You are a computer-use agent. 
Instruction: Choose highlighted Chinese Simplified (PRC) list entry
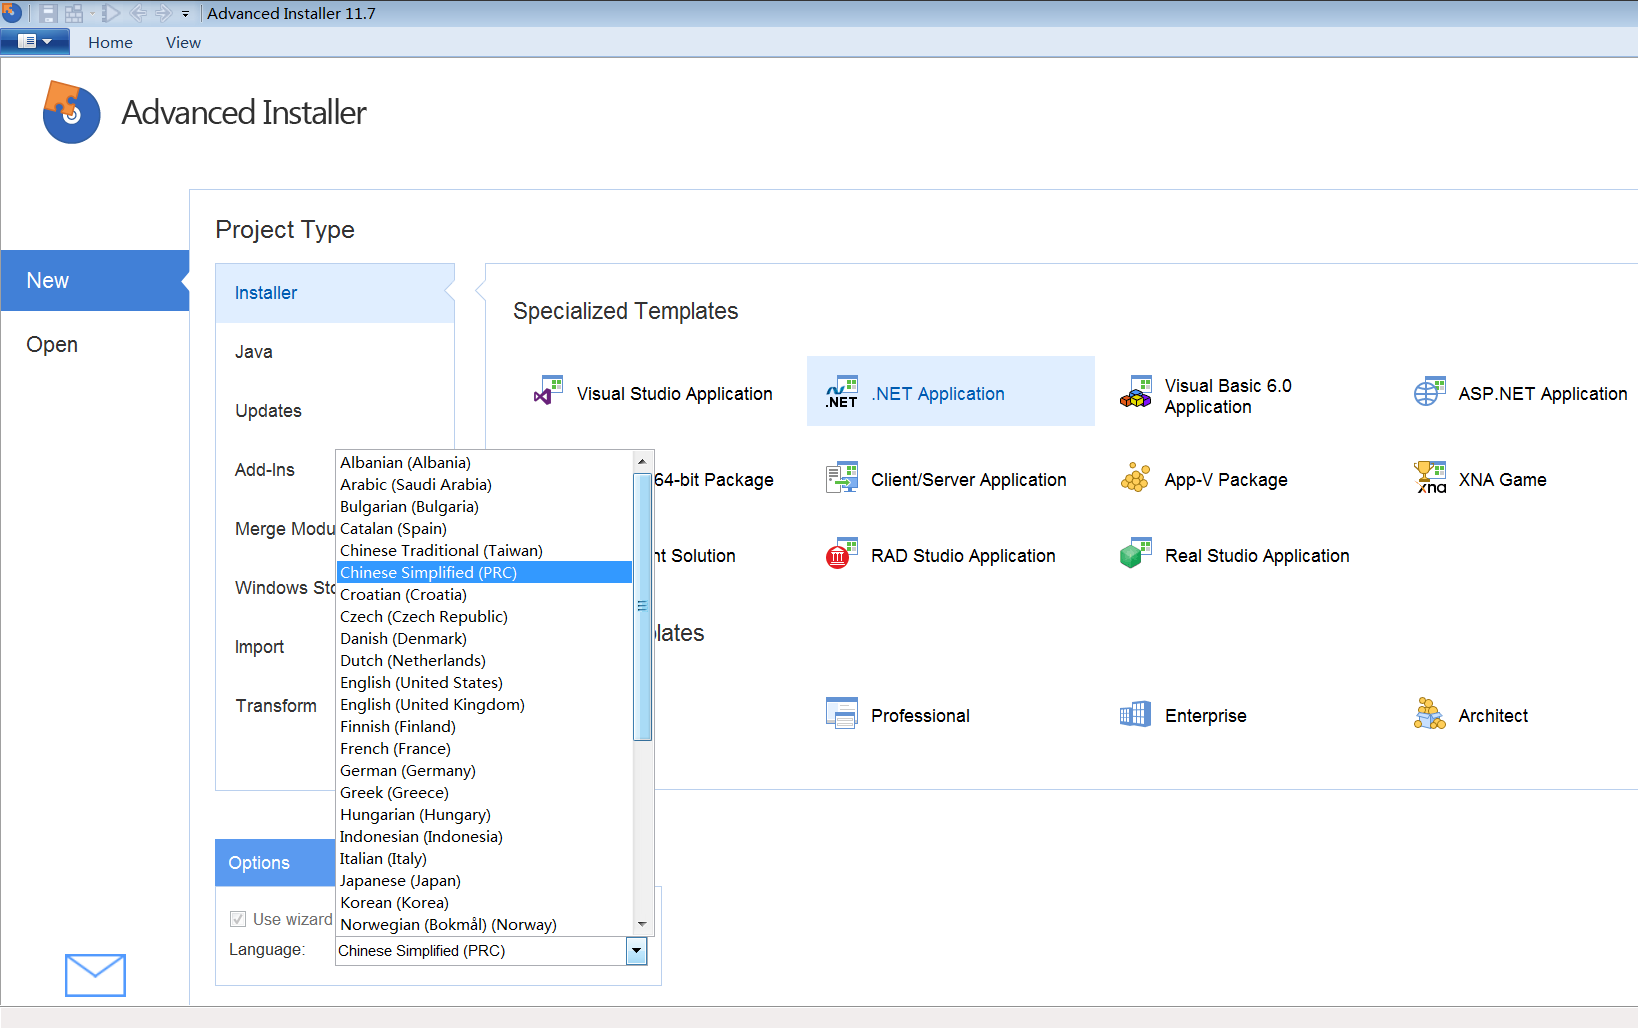pyautogui.click(x=485, y=572)
